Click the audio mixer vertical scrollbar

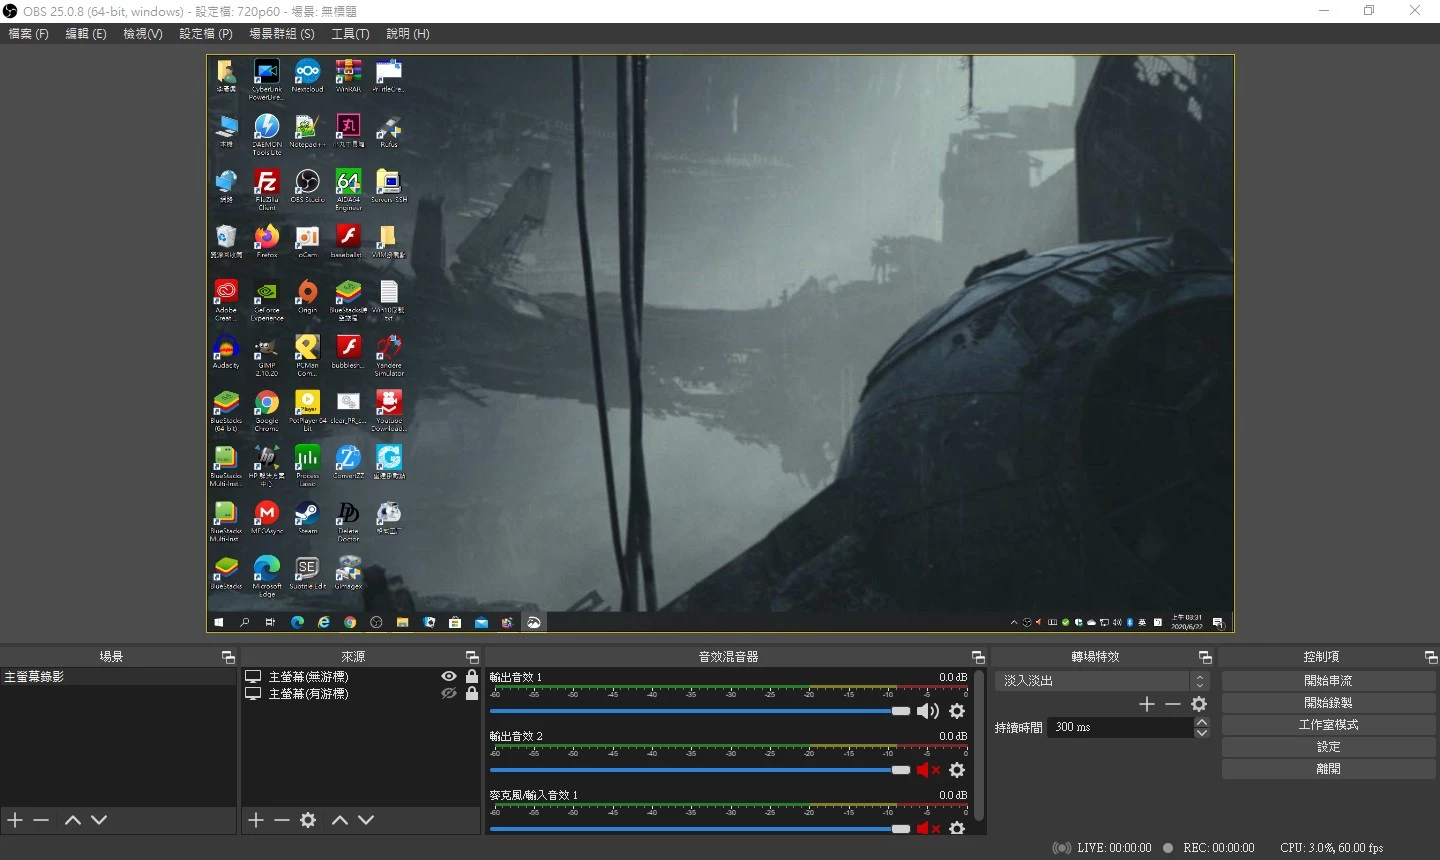point(979,745)
